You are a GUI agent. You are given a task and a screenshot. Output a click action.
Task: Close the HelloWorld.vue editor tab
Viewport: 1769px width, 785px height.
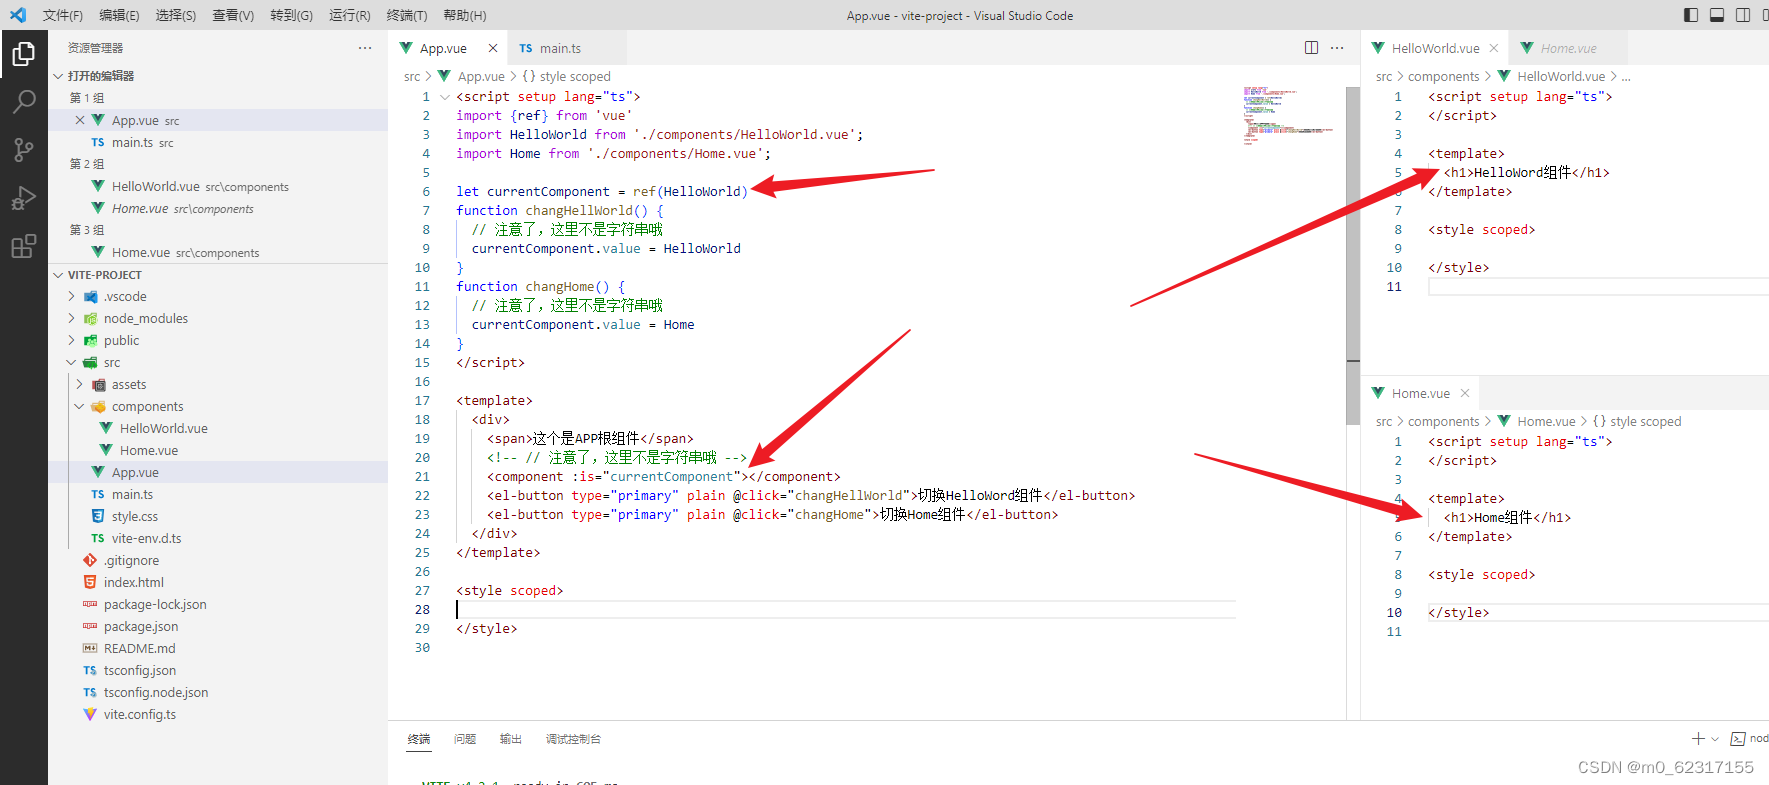[x=1493, y=48]
